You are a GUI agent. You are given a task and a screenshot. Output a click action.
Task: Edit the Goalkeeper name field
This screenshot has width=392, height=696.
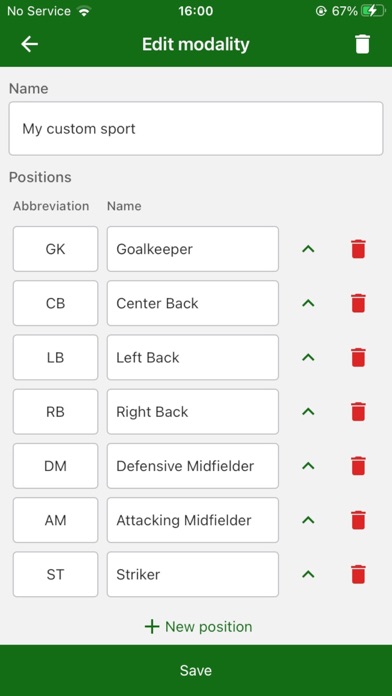pos(193,249)
